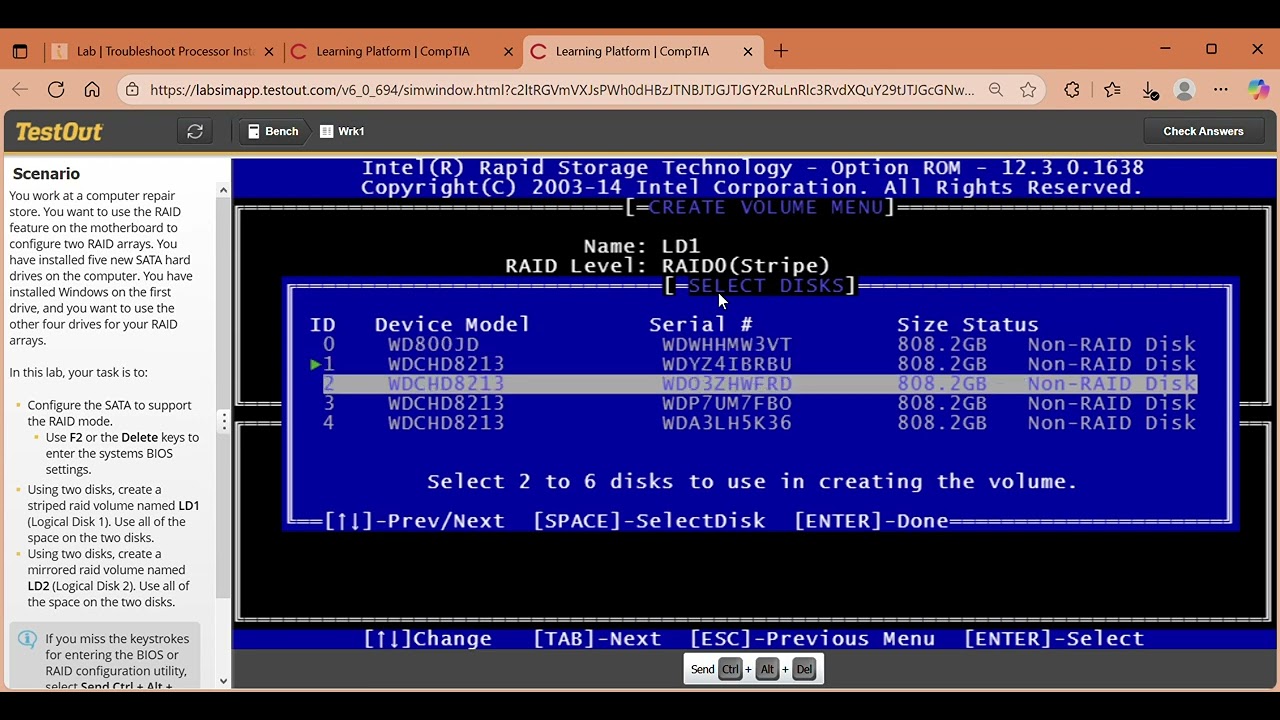Open the favorites list icon
The image size is (1280, 720).
pos(1112,90)
